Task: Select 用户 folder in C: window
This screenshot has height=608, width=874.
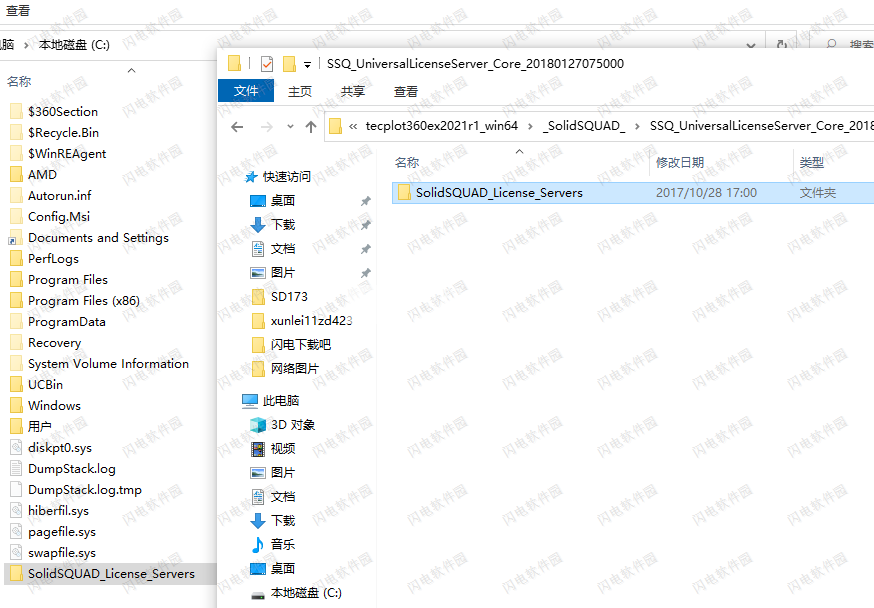Action: [x=31, y=427]
